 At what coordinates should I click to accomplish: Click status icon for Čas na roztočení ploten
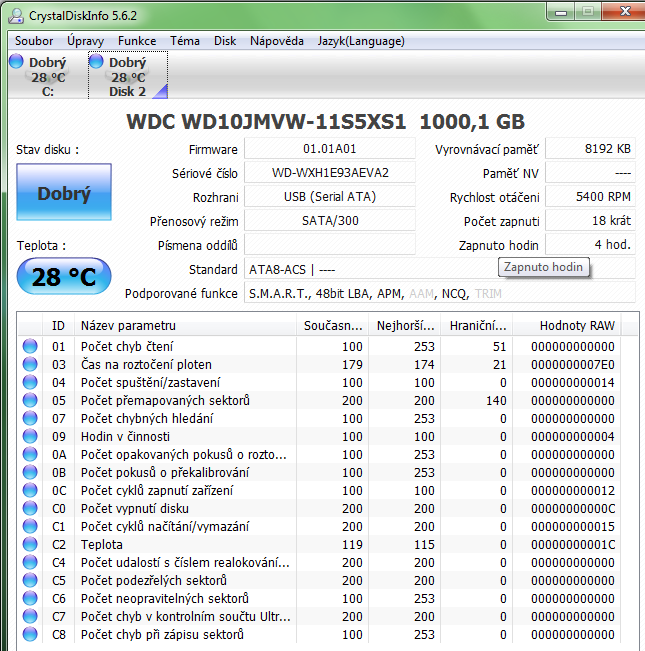(x=30, y=364)
